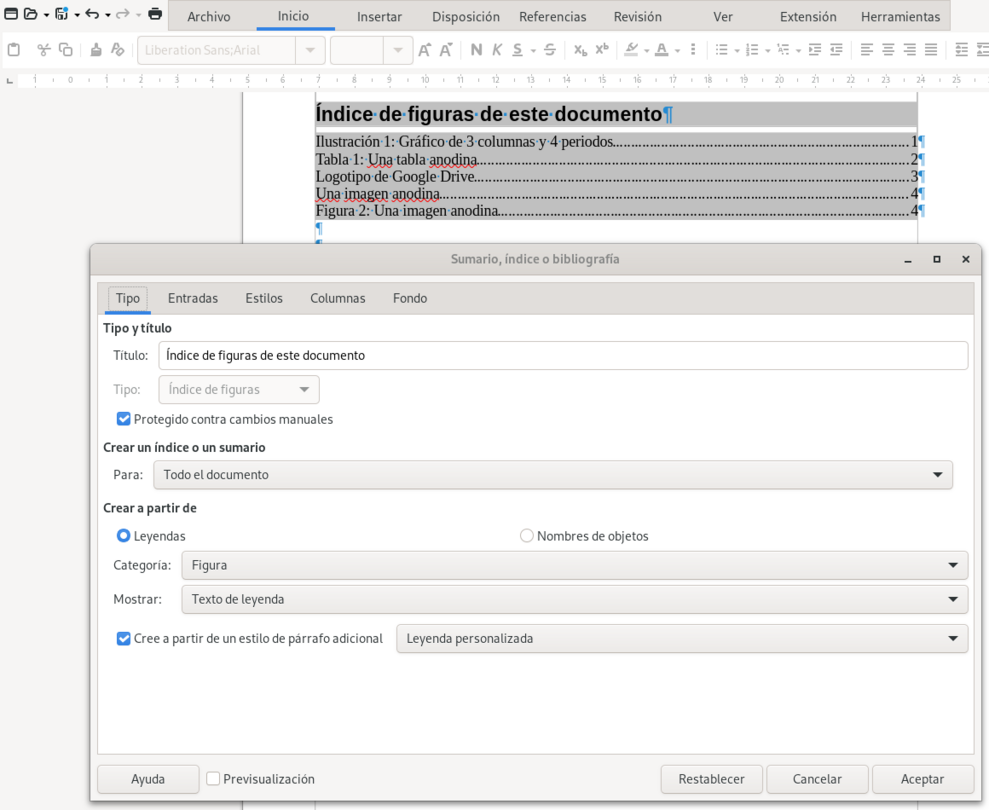Switch to the Entradas tab

pyautogui.click(x=193, y=298)
